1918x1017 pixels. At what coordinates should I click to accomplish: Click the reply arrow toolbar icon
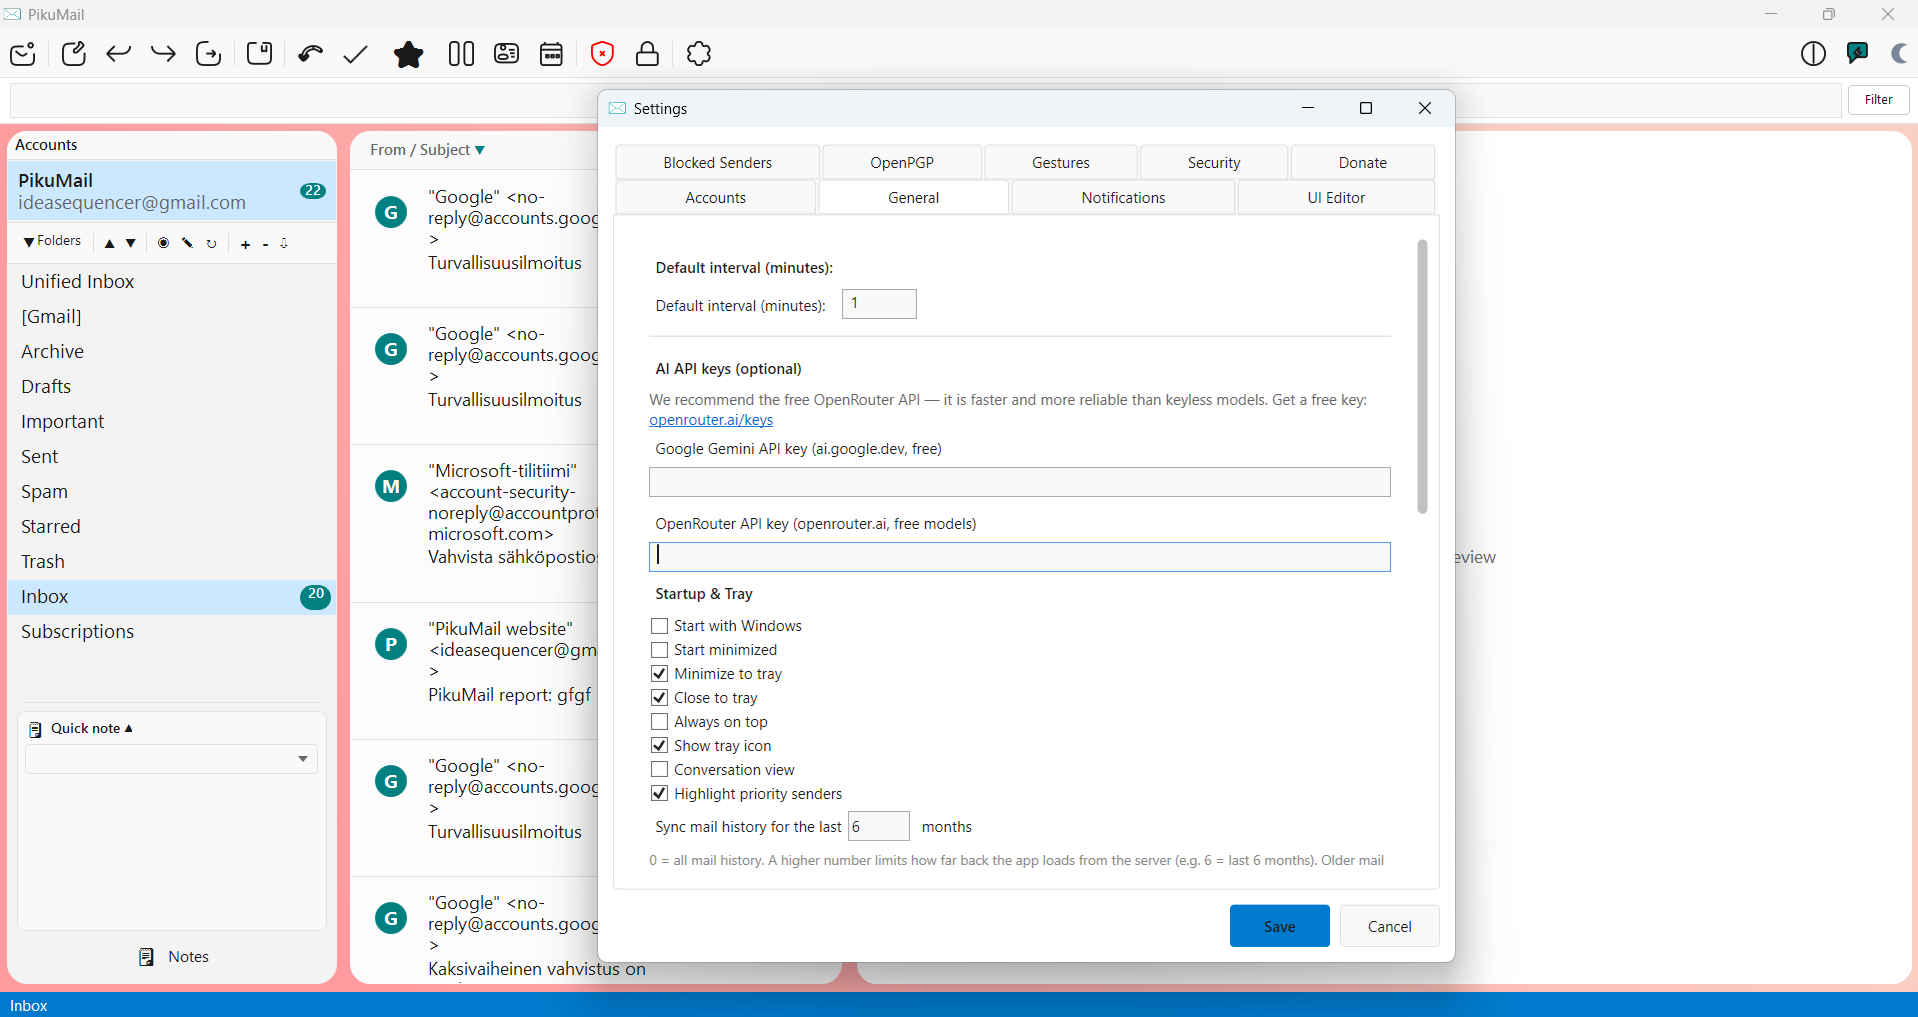(x=118, y=54)
